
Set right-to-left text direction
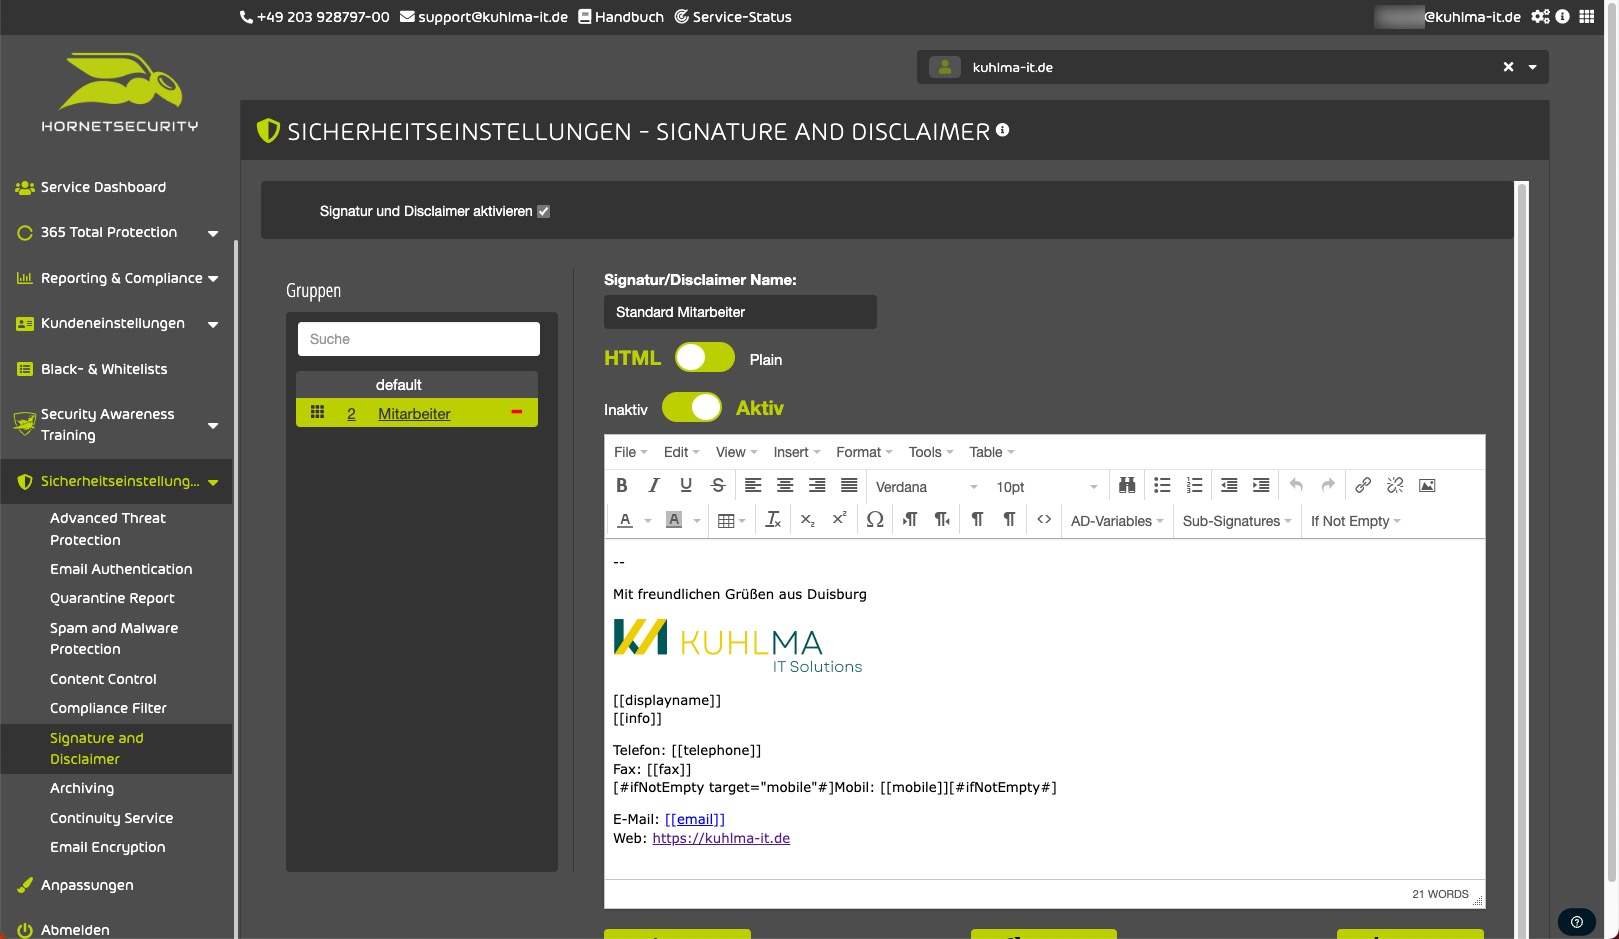pyautogui.click(x=942, y=520)
